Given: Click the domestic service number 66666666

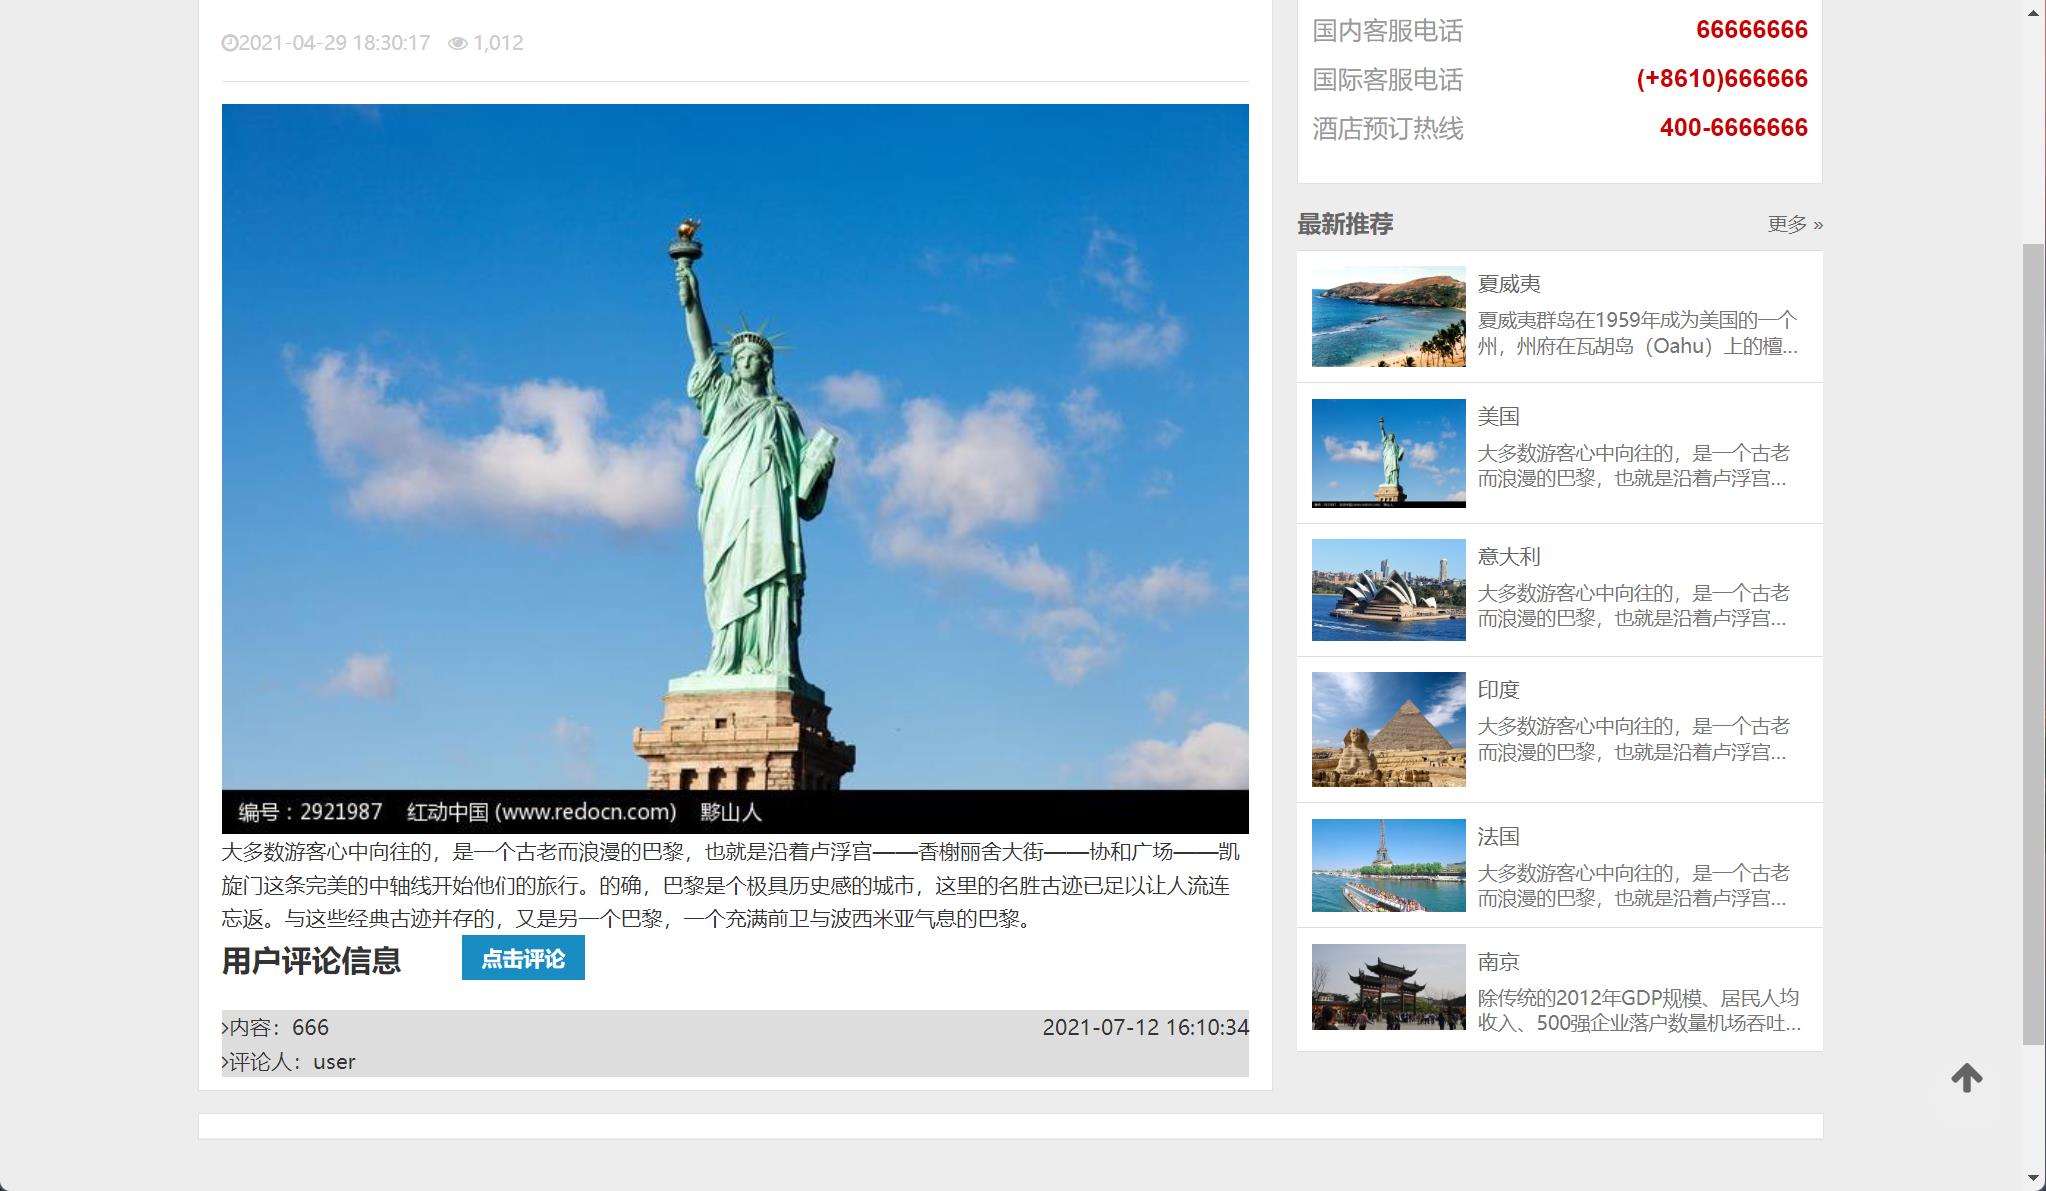Looking at the screenshot, I should (1749, 30).
